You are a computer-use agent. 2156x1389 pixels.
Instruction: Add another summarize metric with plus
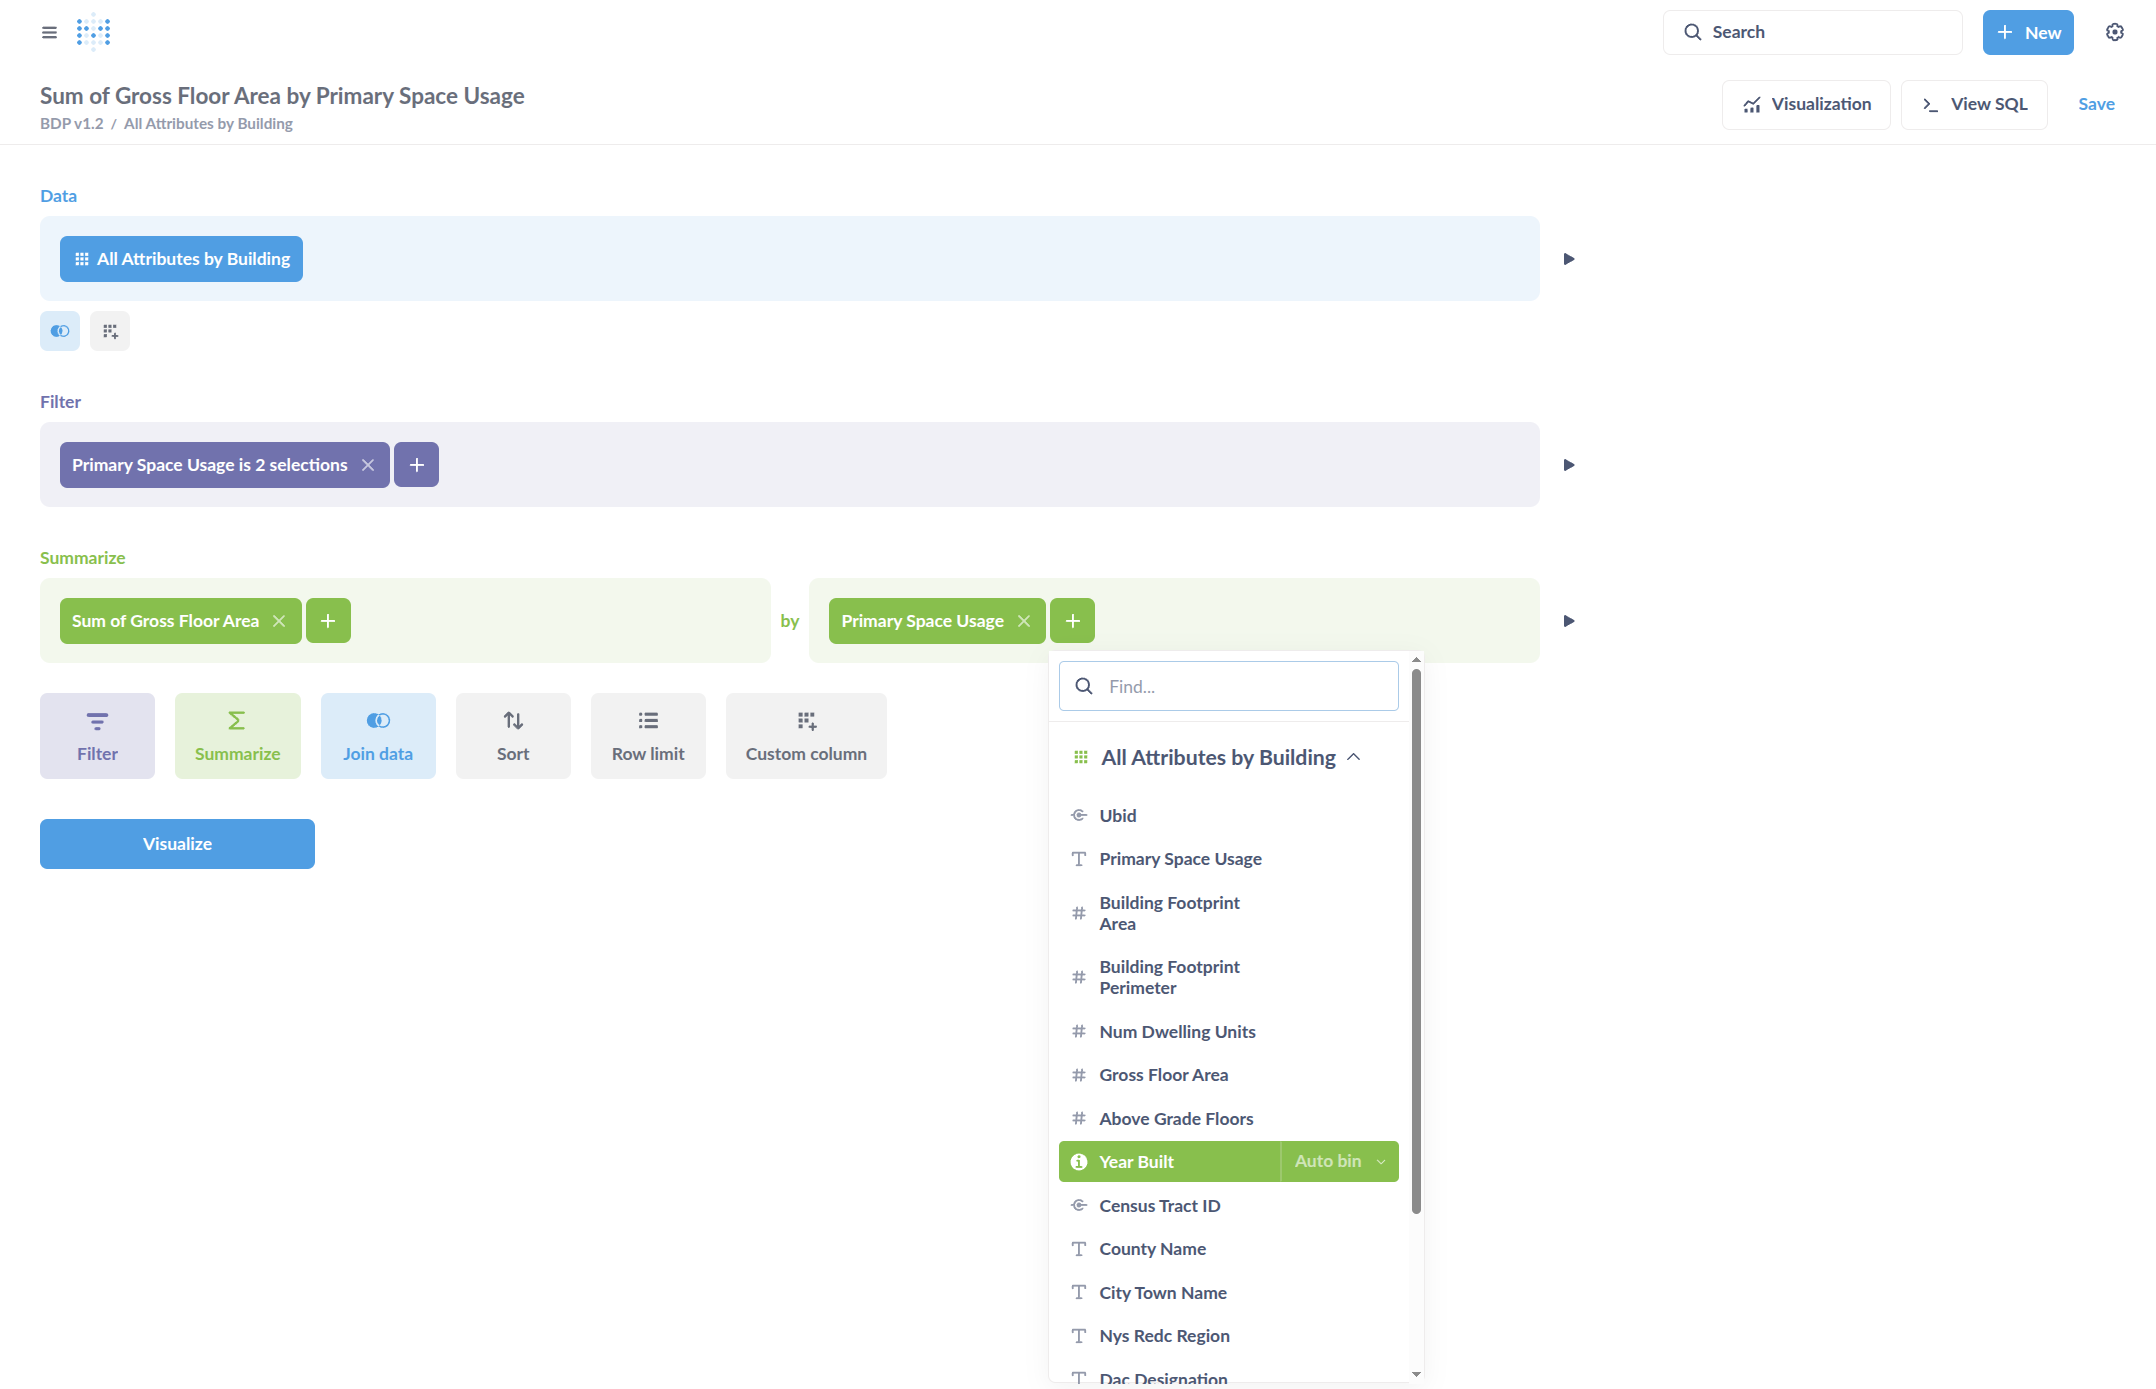328,621
